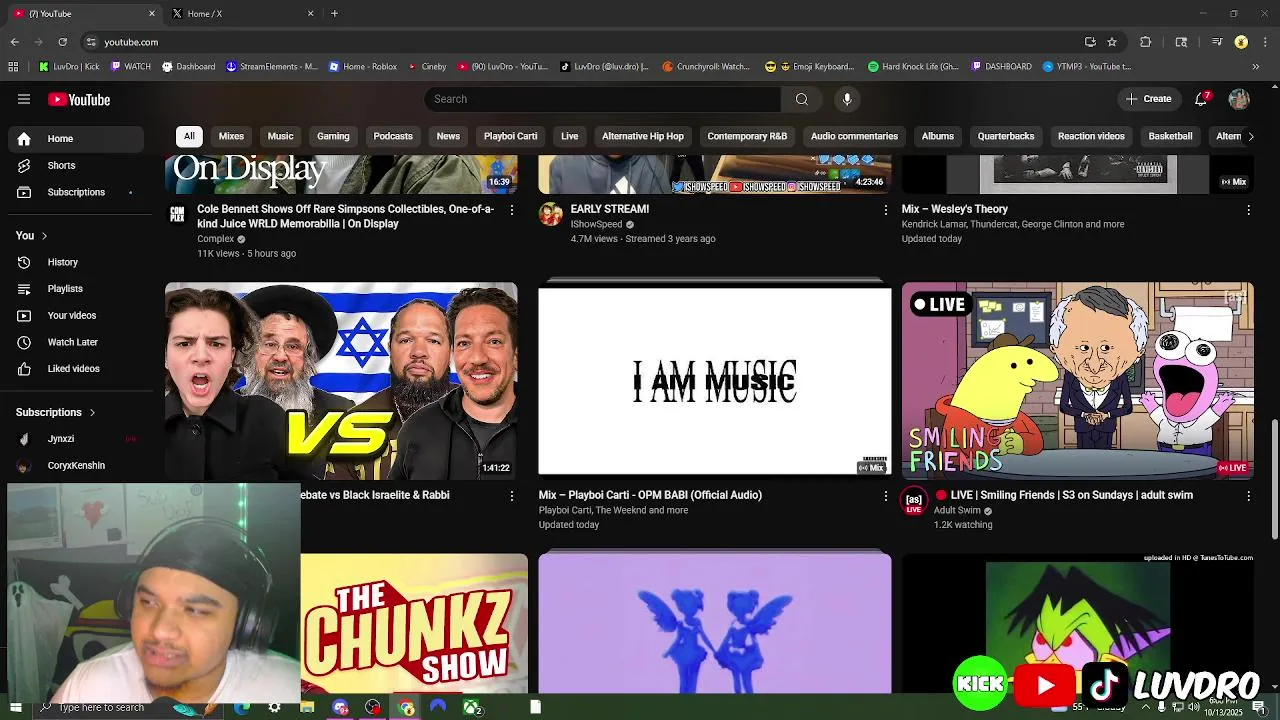Screen dimensions: 1280x720
Task: Open options for Black Israelite & Rabbi video
Action: [x=512, y=496]
